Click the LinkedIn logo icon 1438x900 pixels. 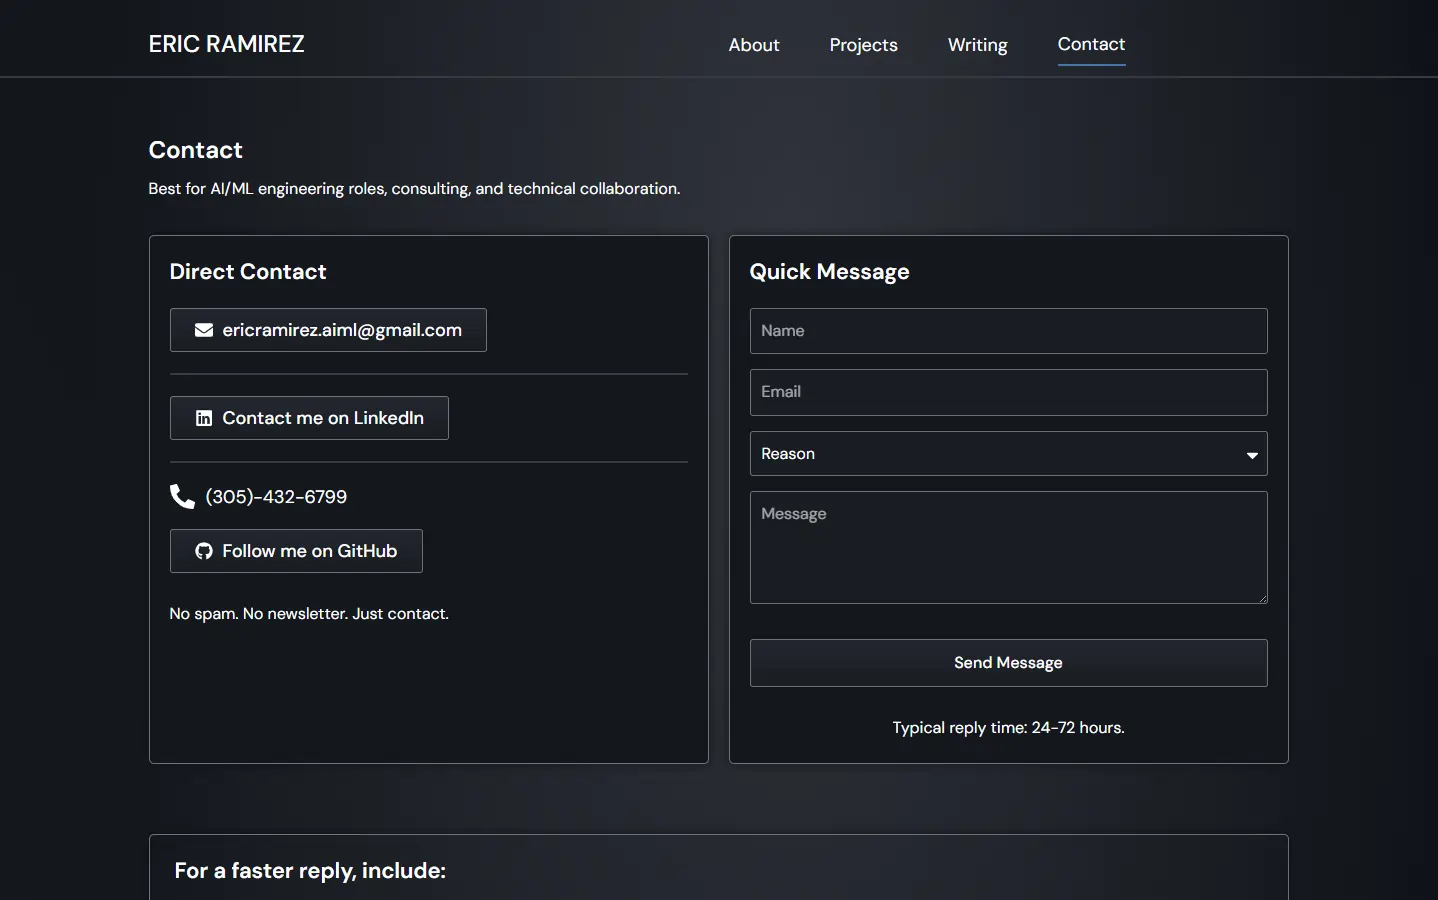(204, 418)
